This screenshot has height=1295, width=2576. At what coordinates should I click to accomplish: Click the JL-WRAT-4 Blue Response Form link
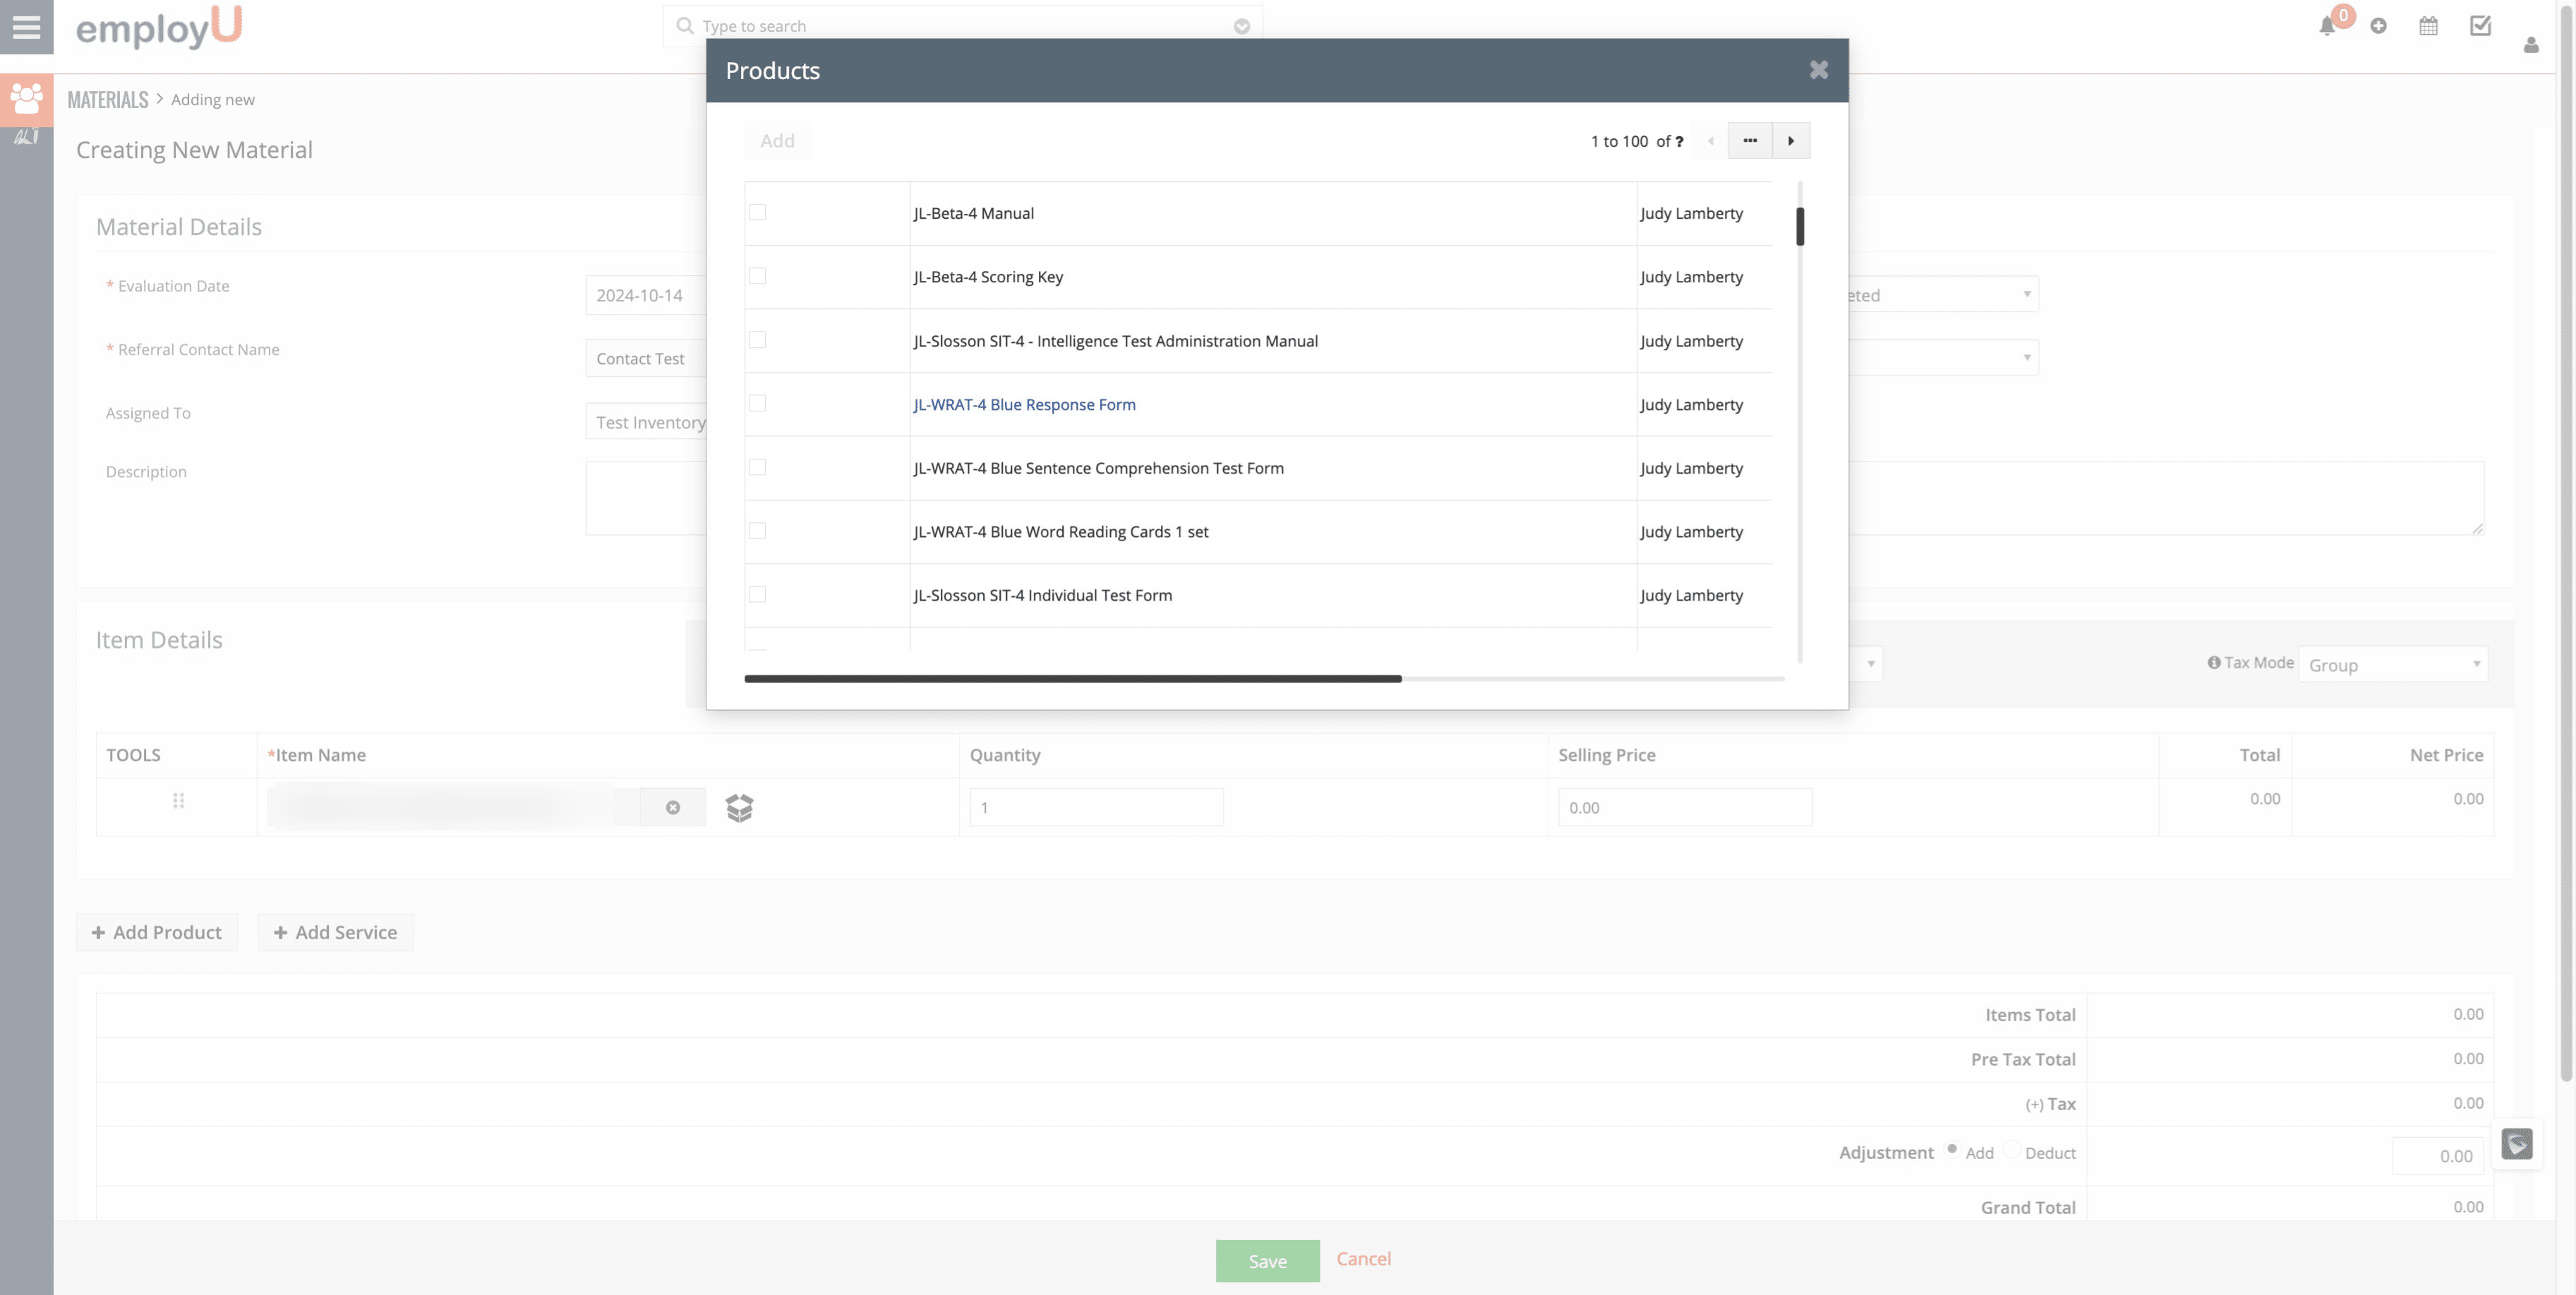1024,404
